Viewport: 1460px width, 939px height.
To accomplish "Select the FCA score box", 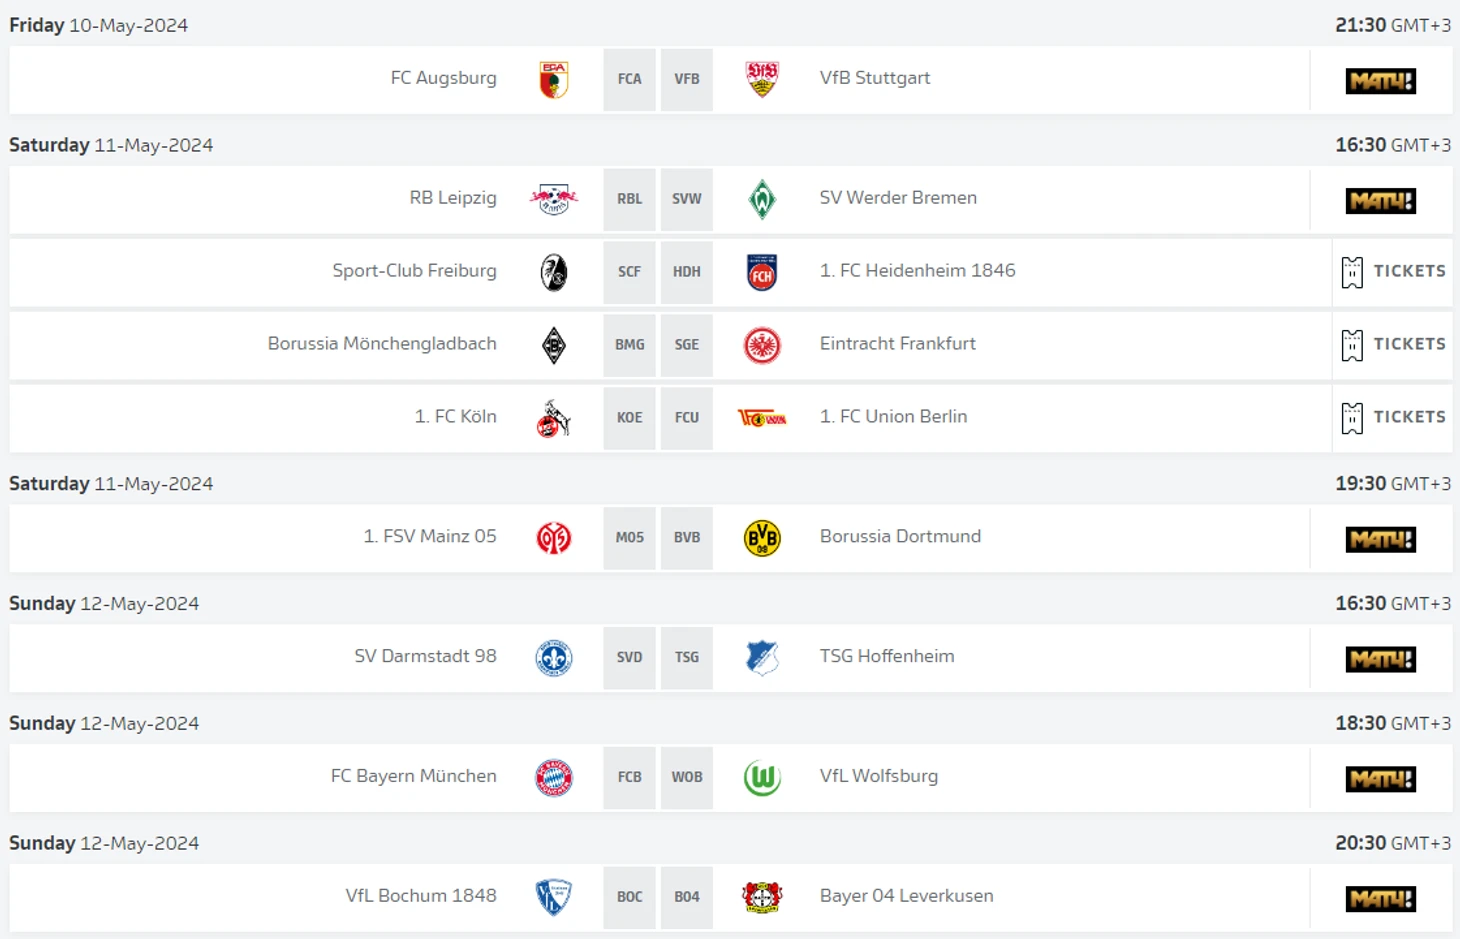I will (630, 79).
